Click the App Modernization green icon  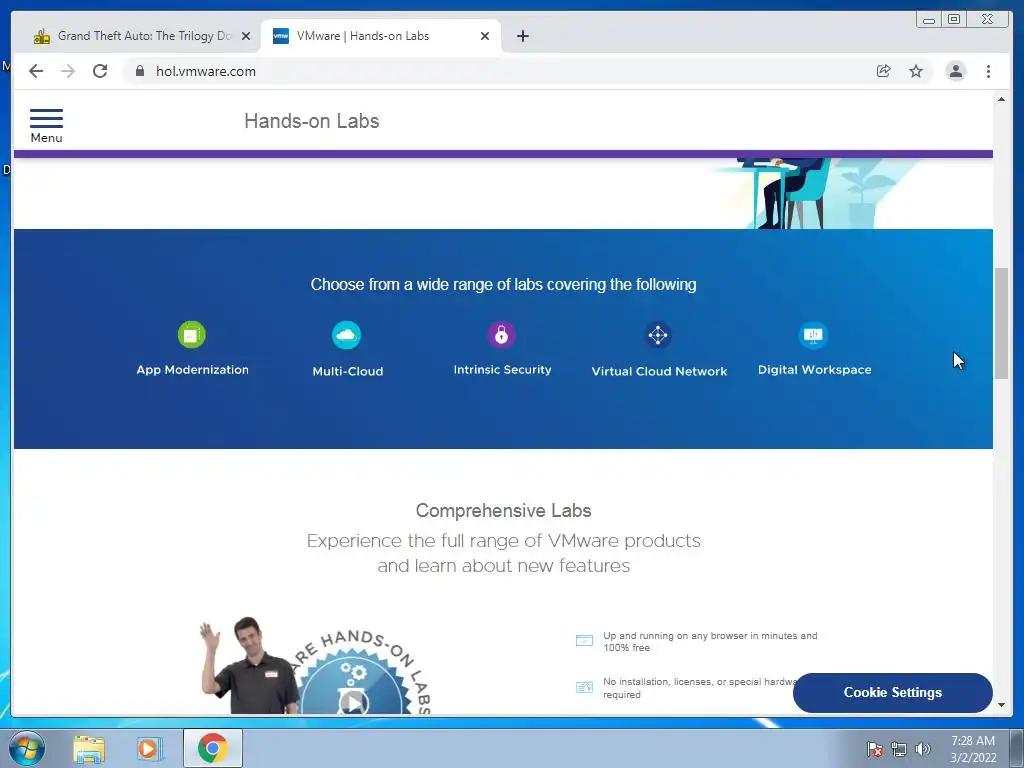(191, 335)
